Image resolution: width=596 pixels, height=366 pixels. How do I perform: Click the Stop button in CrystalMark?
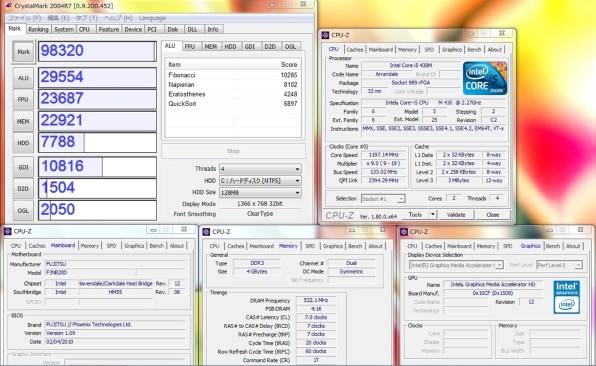point(233,151)
